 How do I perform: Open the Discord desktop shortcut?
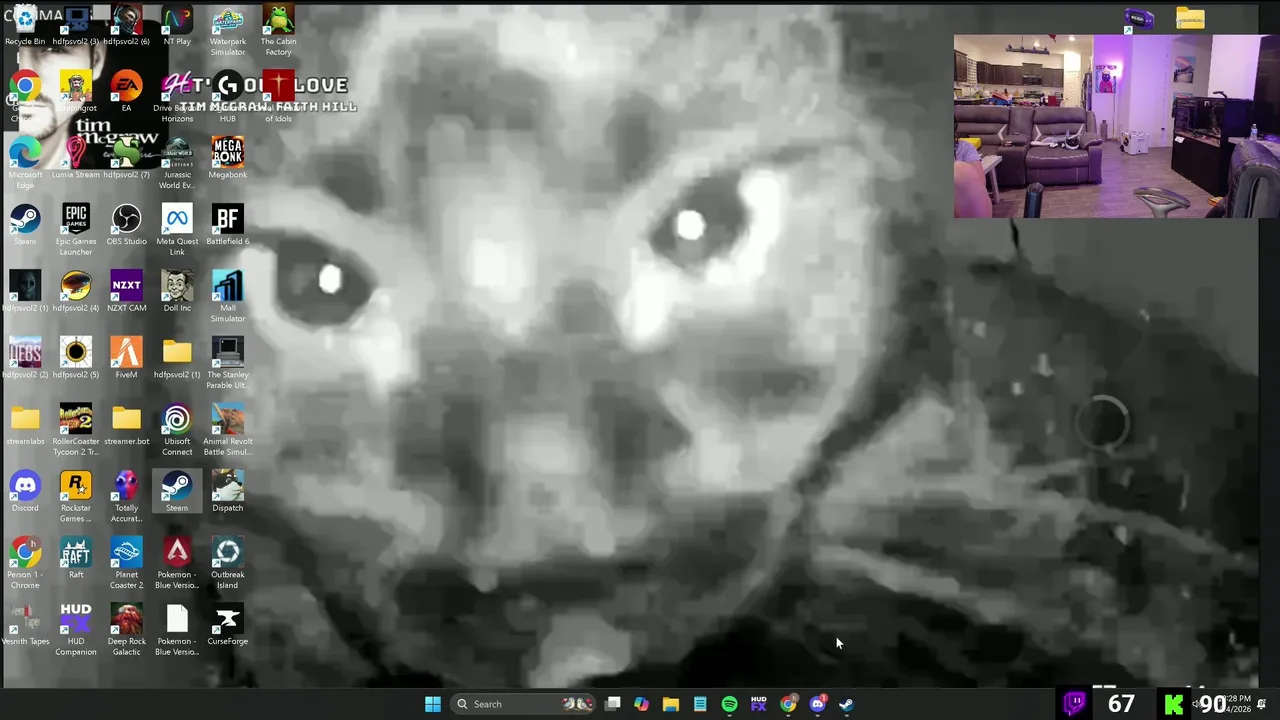coord(25,492)
